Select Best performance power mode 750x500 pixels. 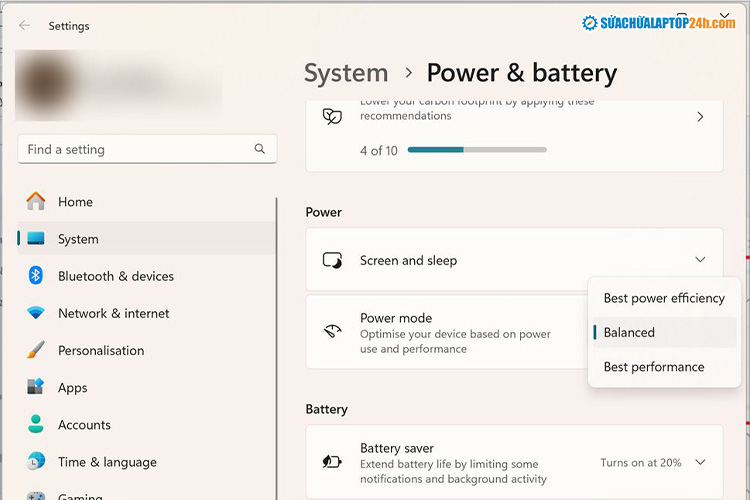(x=664, y=367)
